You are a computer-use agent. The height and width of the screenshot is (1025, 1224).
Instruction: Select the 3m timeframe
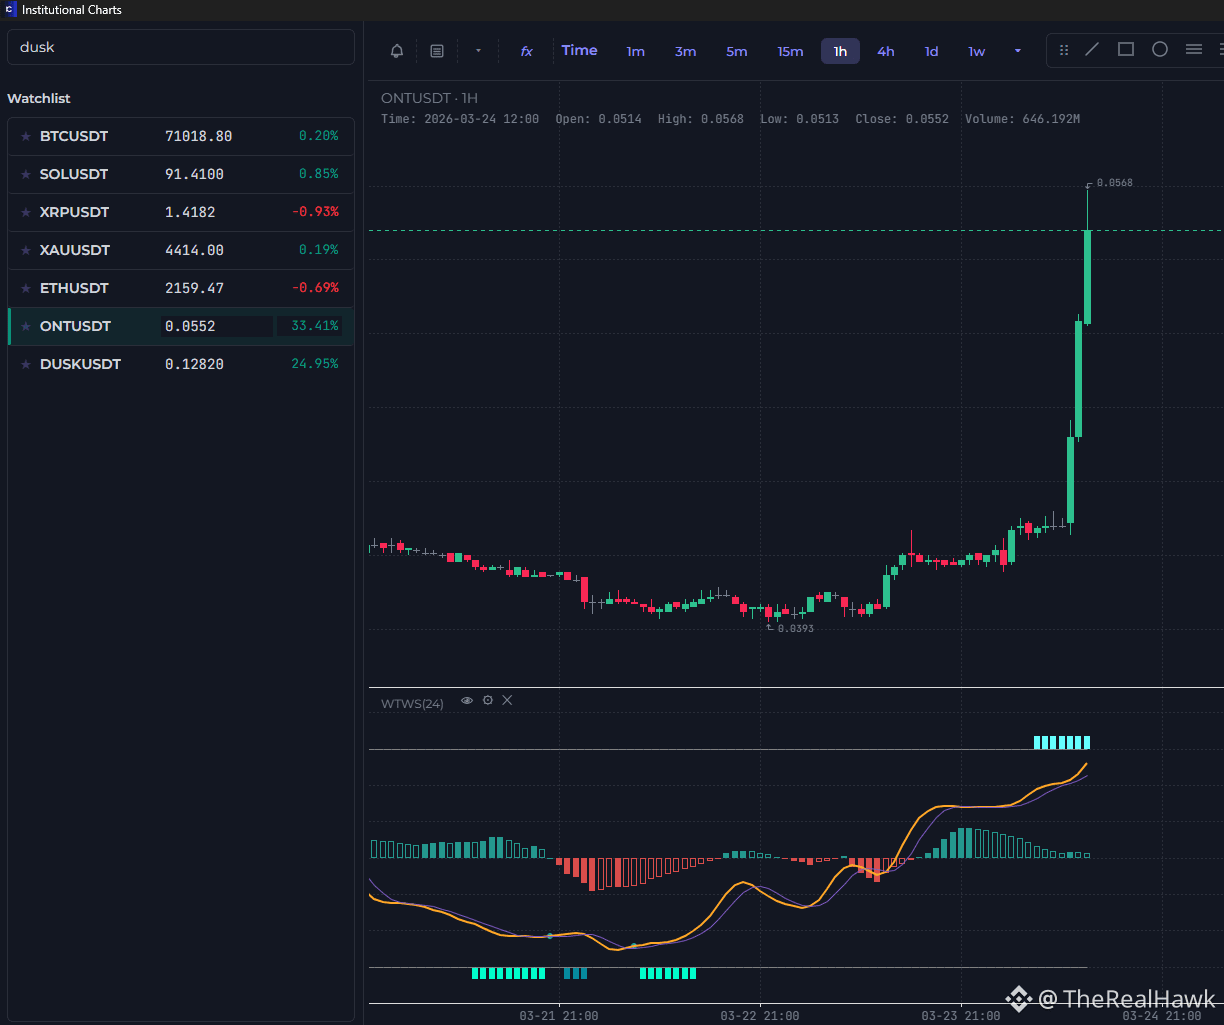coord(685,51)
